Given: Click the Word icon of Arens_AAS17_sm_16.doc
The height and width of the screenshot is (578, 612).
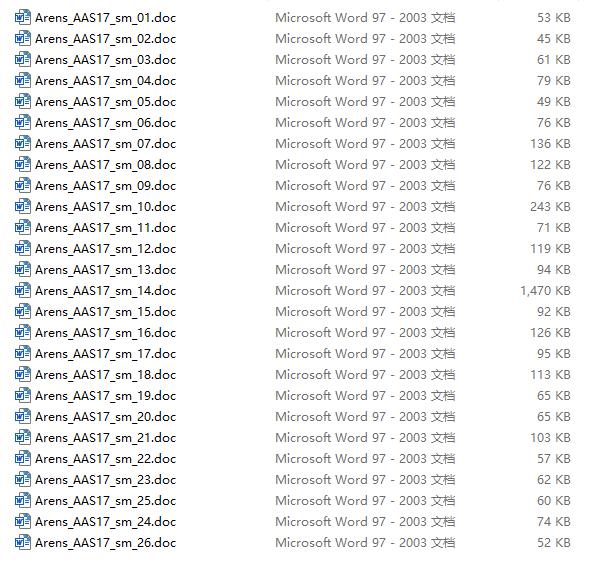Looking at the screenshot, I should coord(23,333).
